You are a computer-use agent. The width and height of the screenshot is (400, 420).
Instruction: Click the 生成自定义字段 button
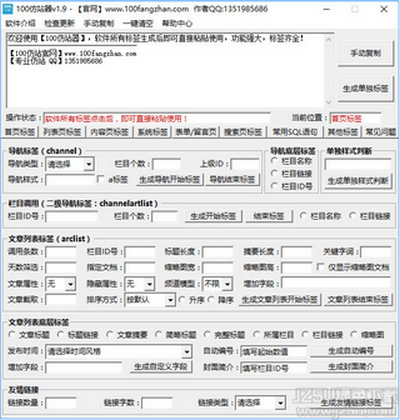[161, 367]
